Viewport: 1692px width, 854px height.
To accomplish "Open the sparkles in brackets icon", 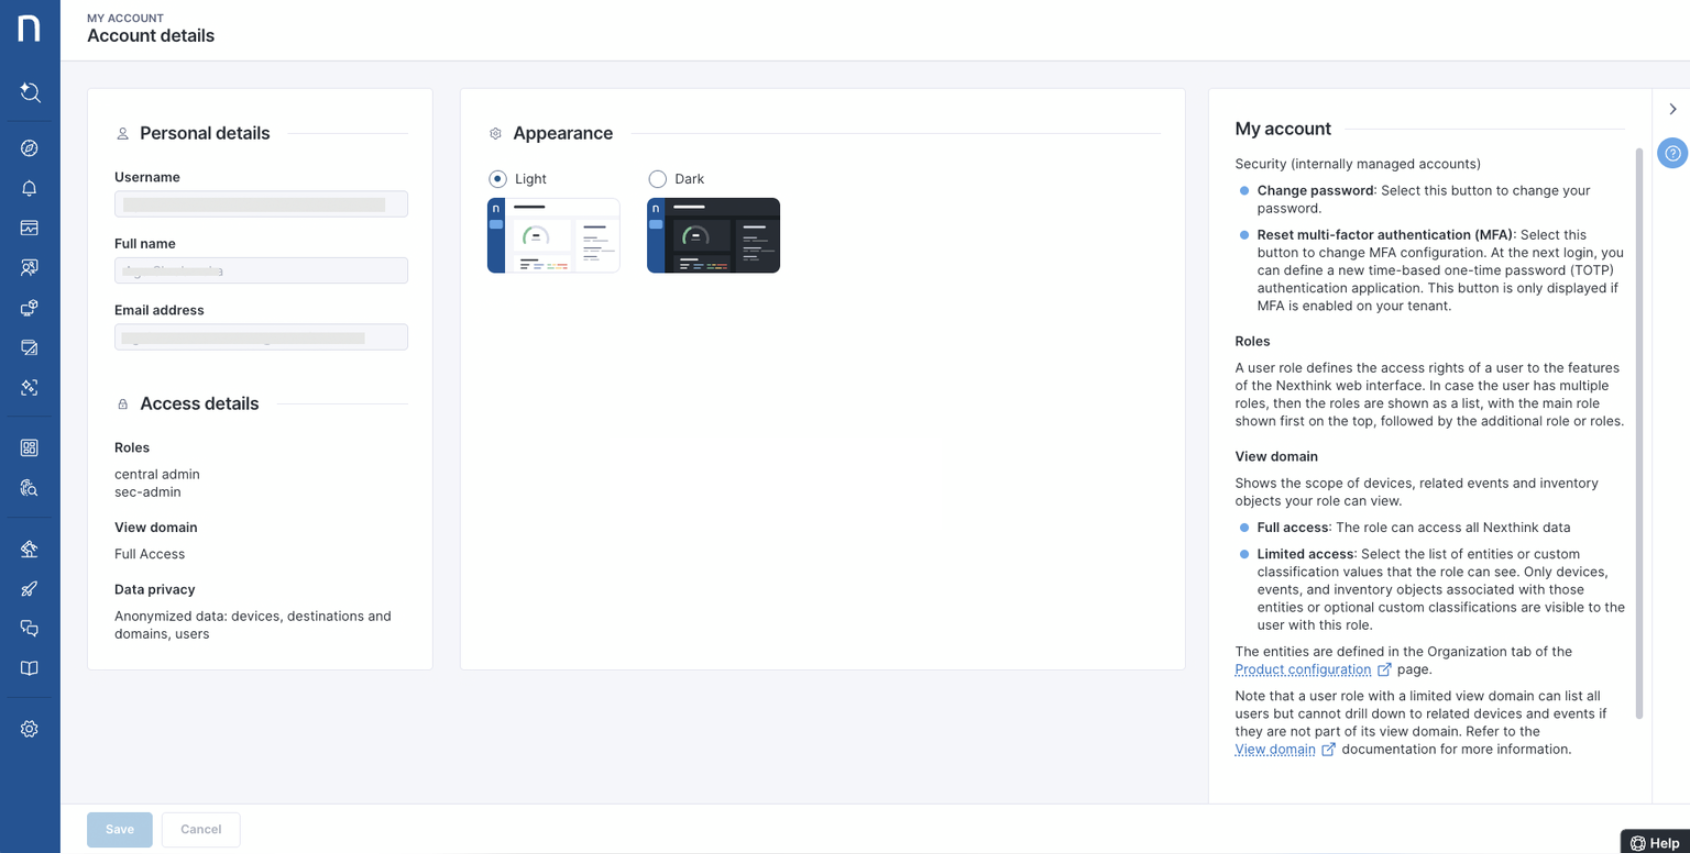I will pos(29,388).
